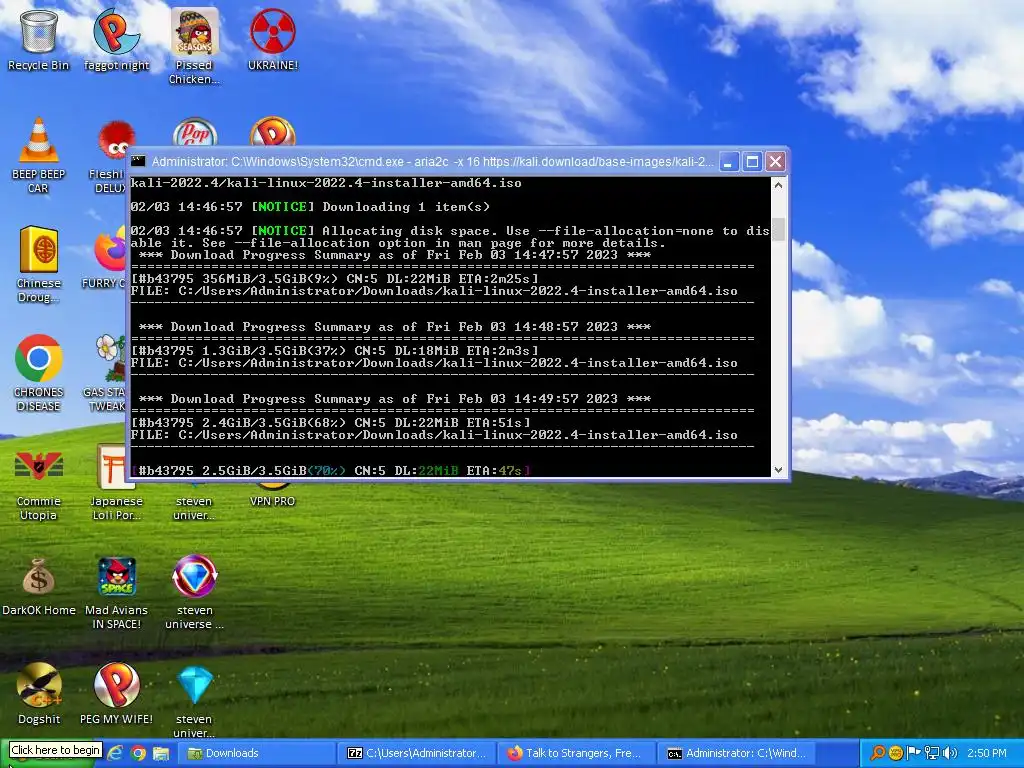
Task: Click the "Allocating disk space" notice line
Action: 450,236
